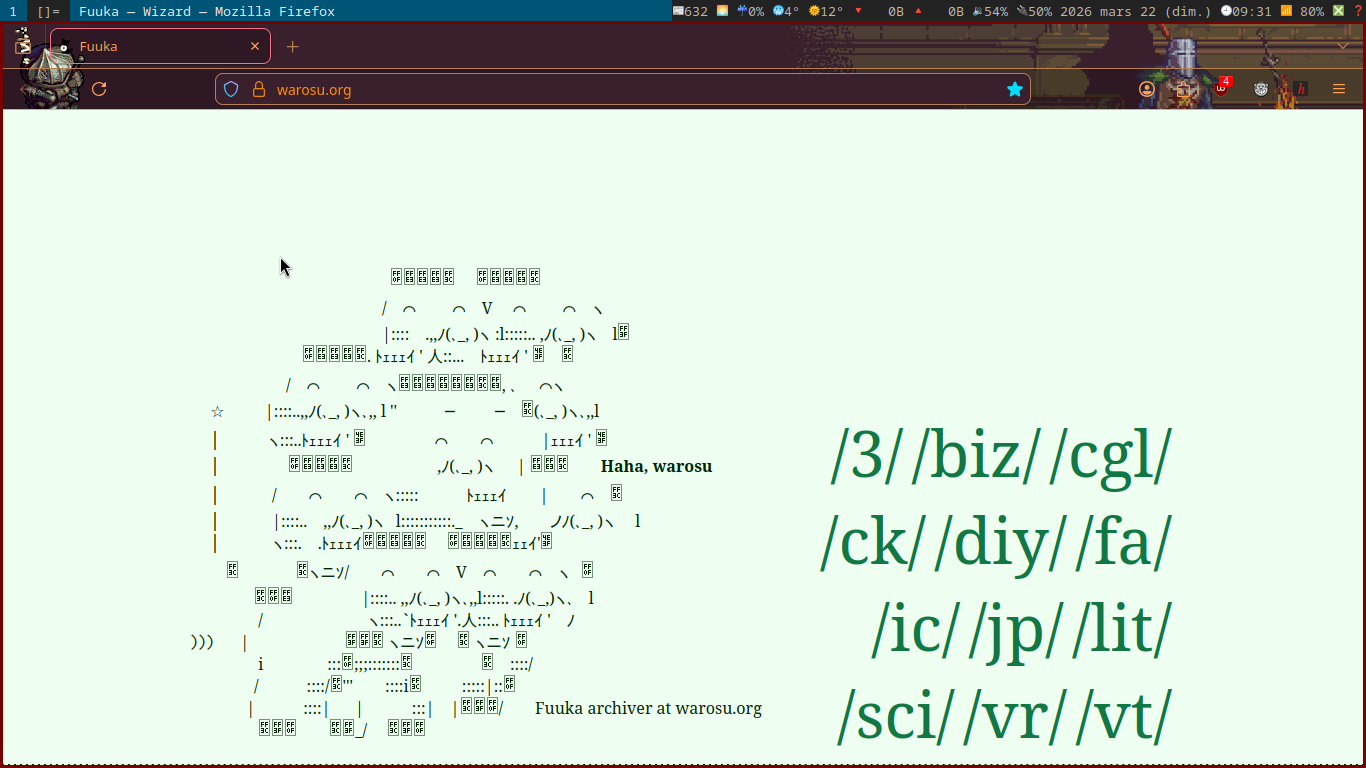
Task: Close the Fuuka tab
Action: coord(255,46)
